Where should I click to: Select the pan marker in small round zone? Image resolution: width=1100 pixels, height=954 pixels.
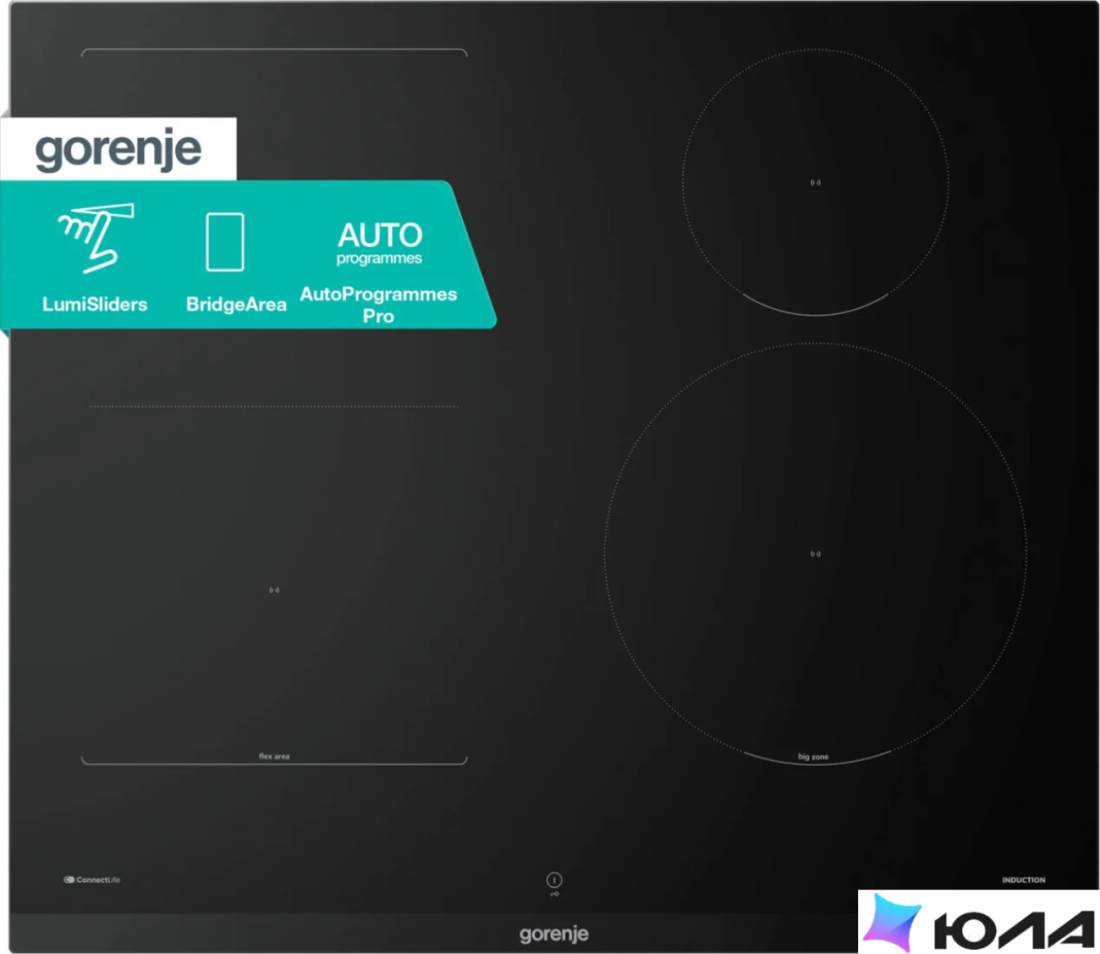coord(815,182)
